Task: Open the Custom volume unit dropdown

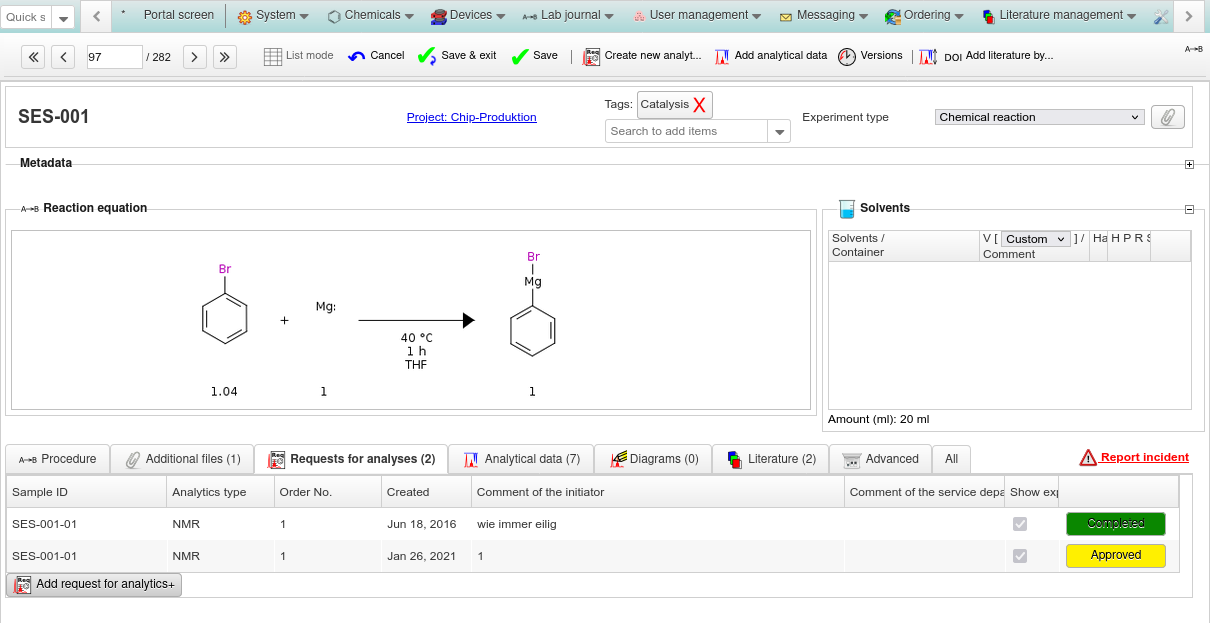Action: coord(1035,239)
